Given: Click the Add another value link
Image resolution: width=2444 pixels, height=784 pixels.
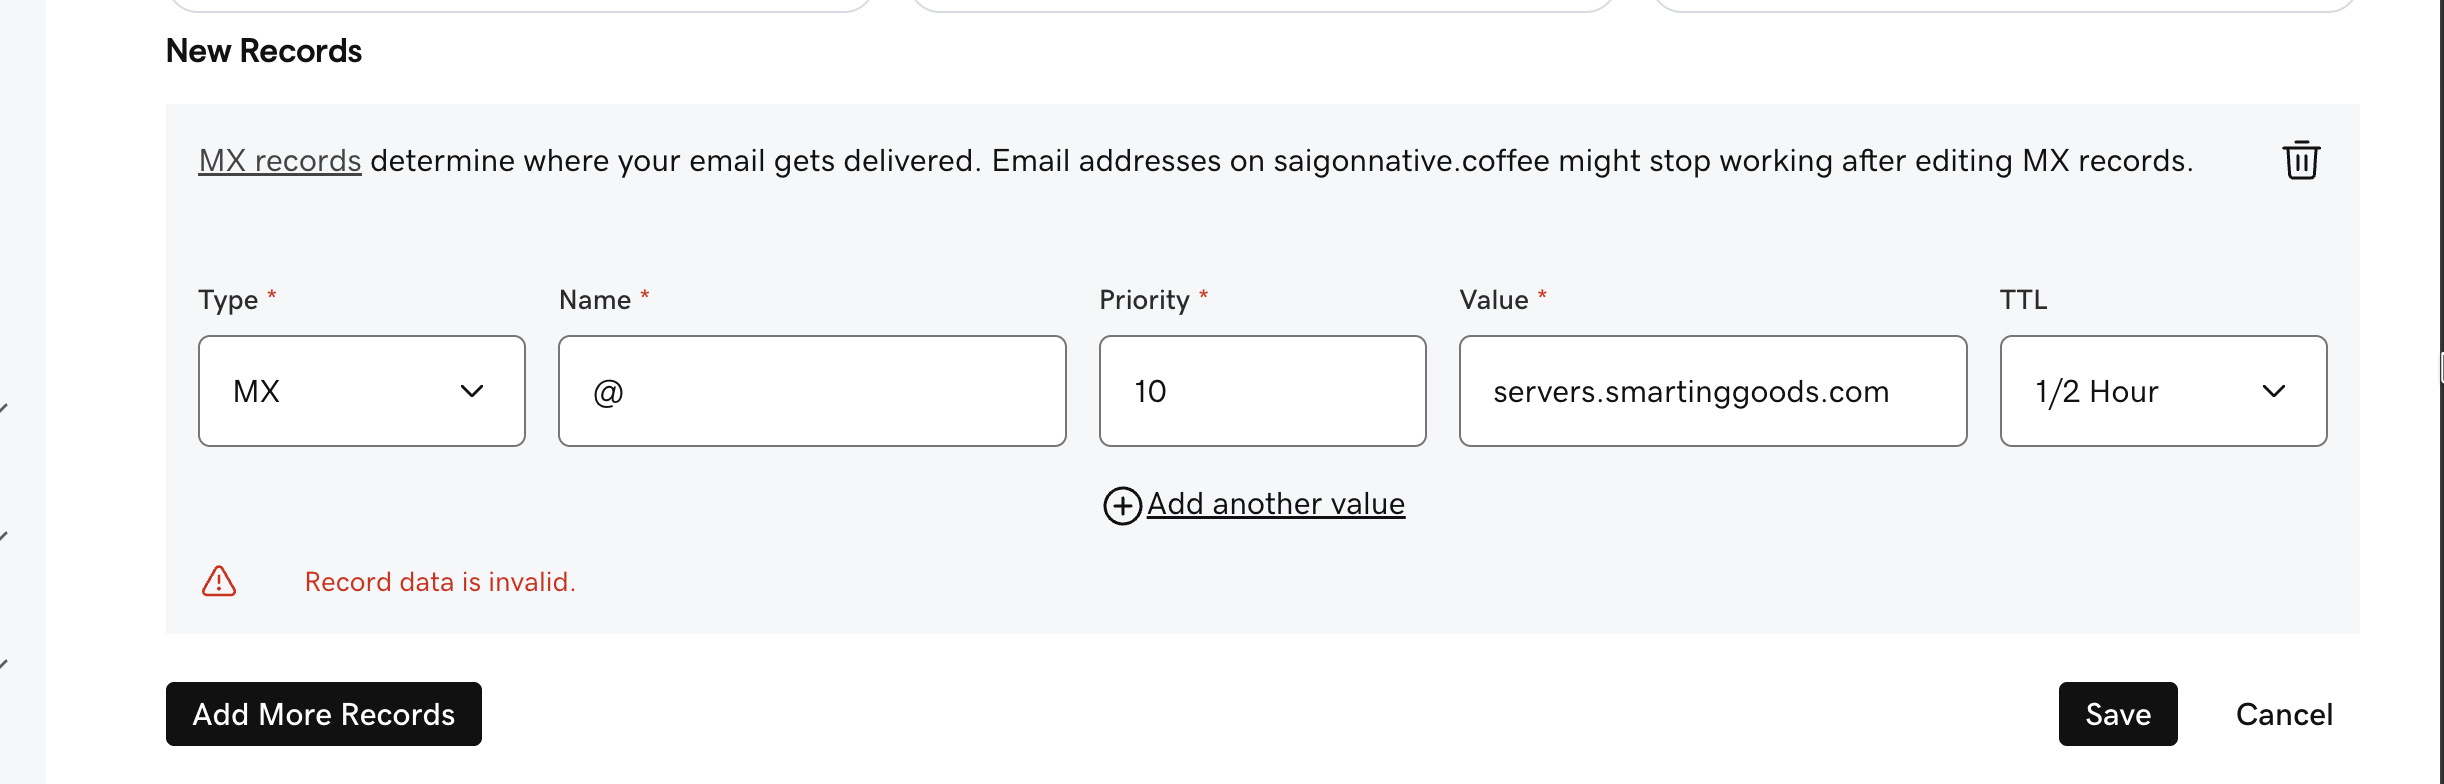Looking at the screenshot, I should tap(1275, 504).
